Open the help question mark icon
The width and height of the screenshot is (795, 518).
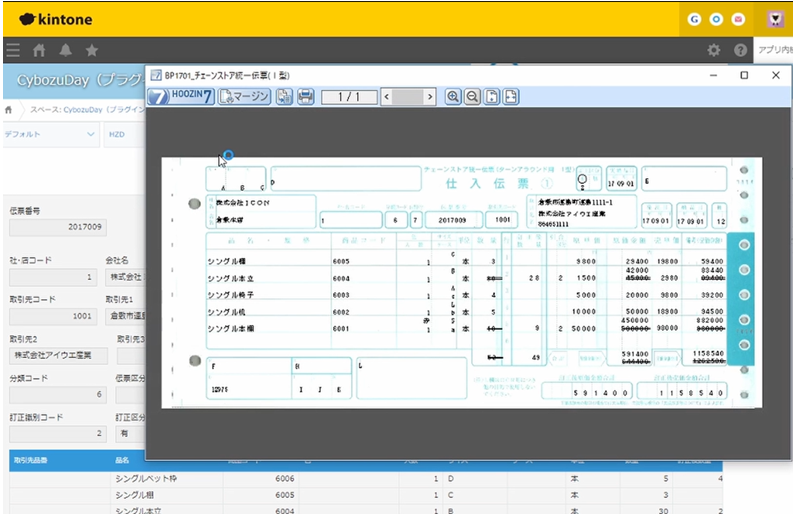[740, 50]
